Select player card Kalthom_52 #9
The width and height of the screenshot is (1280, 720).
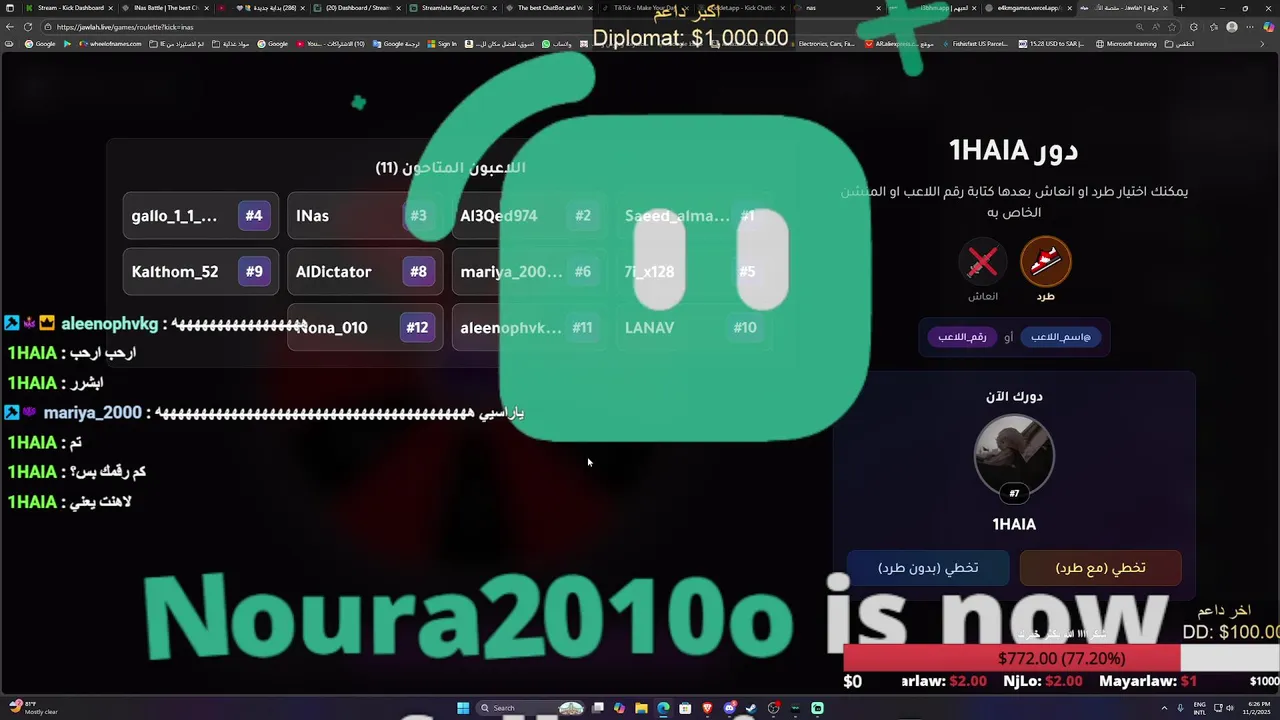click(x=200, y=272)
